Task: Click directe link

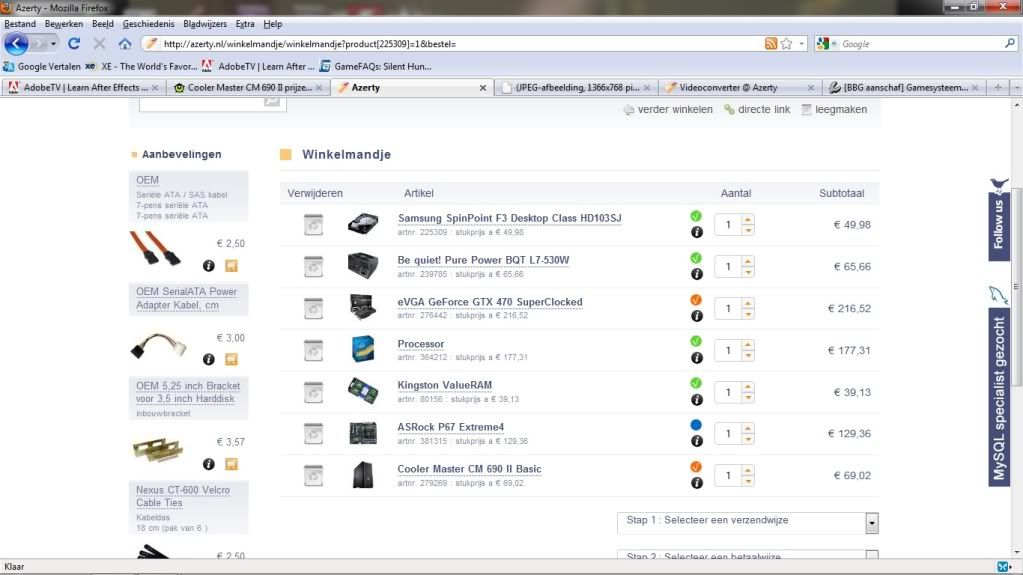Action: pos(757,110)
